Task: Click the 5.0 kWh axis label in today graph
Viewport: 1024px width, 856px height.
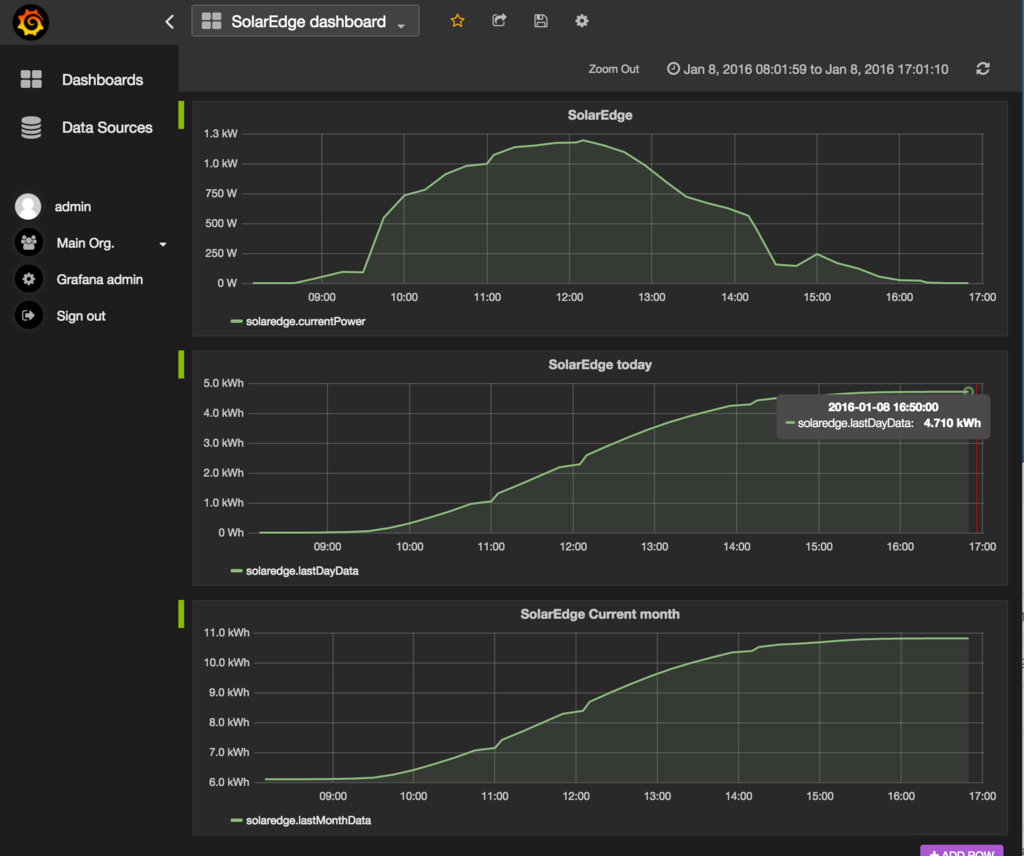Action: click(223, 383)
